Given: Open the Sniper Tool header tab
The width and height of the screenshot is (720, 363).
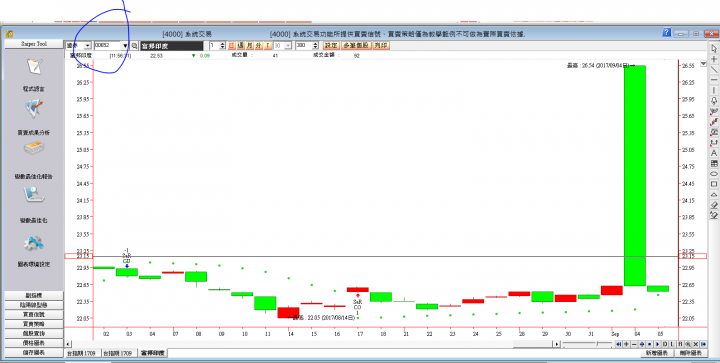Looking at the screenshot, I should pyautogui.click(x=34, y=44).
